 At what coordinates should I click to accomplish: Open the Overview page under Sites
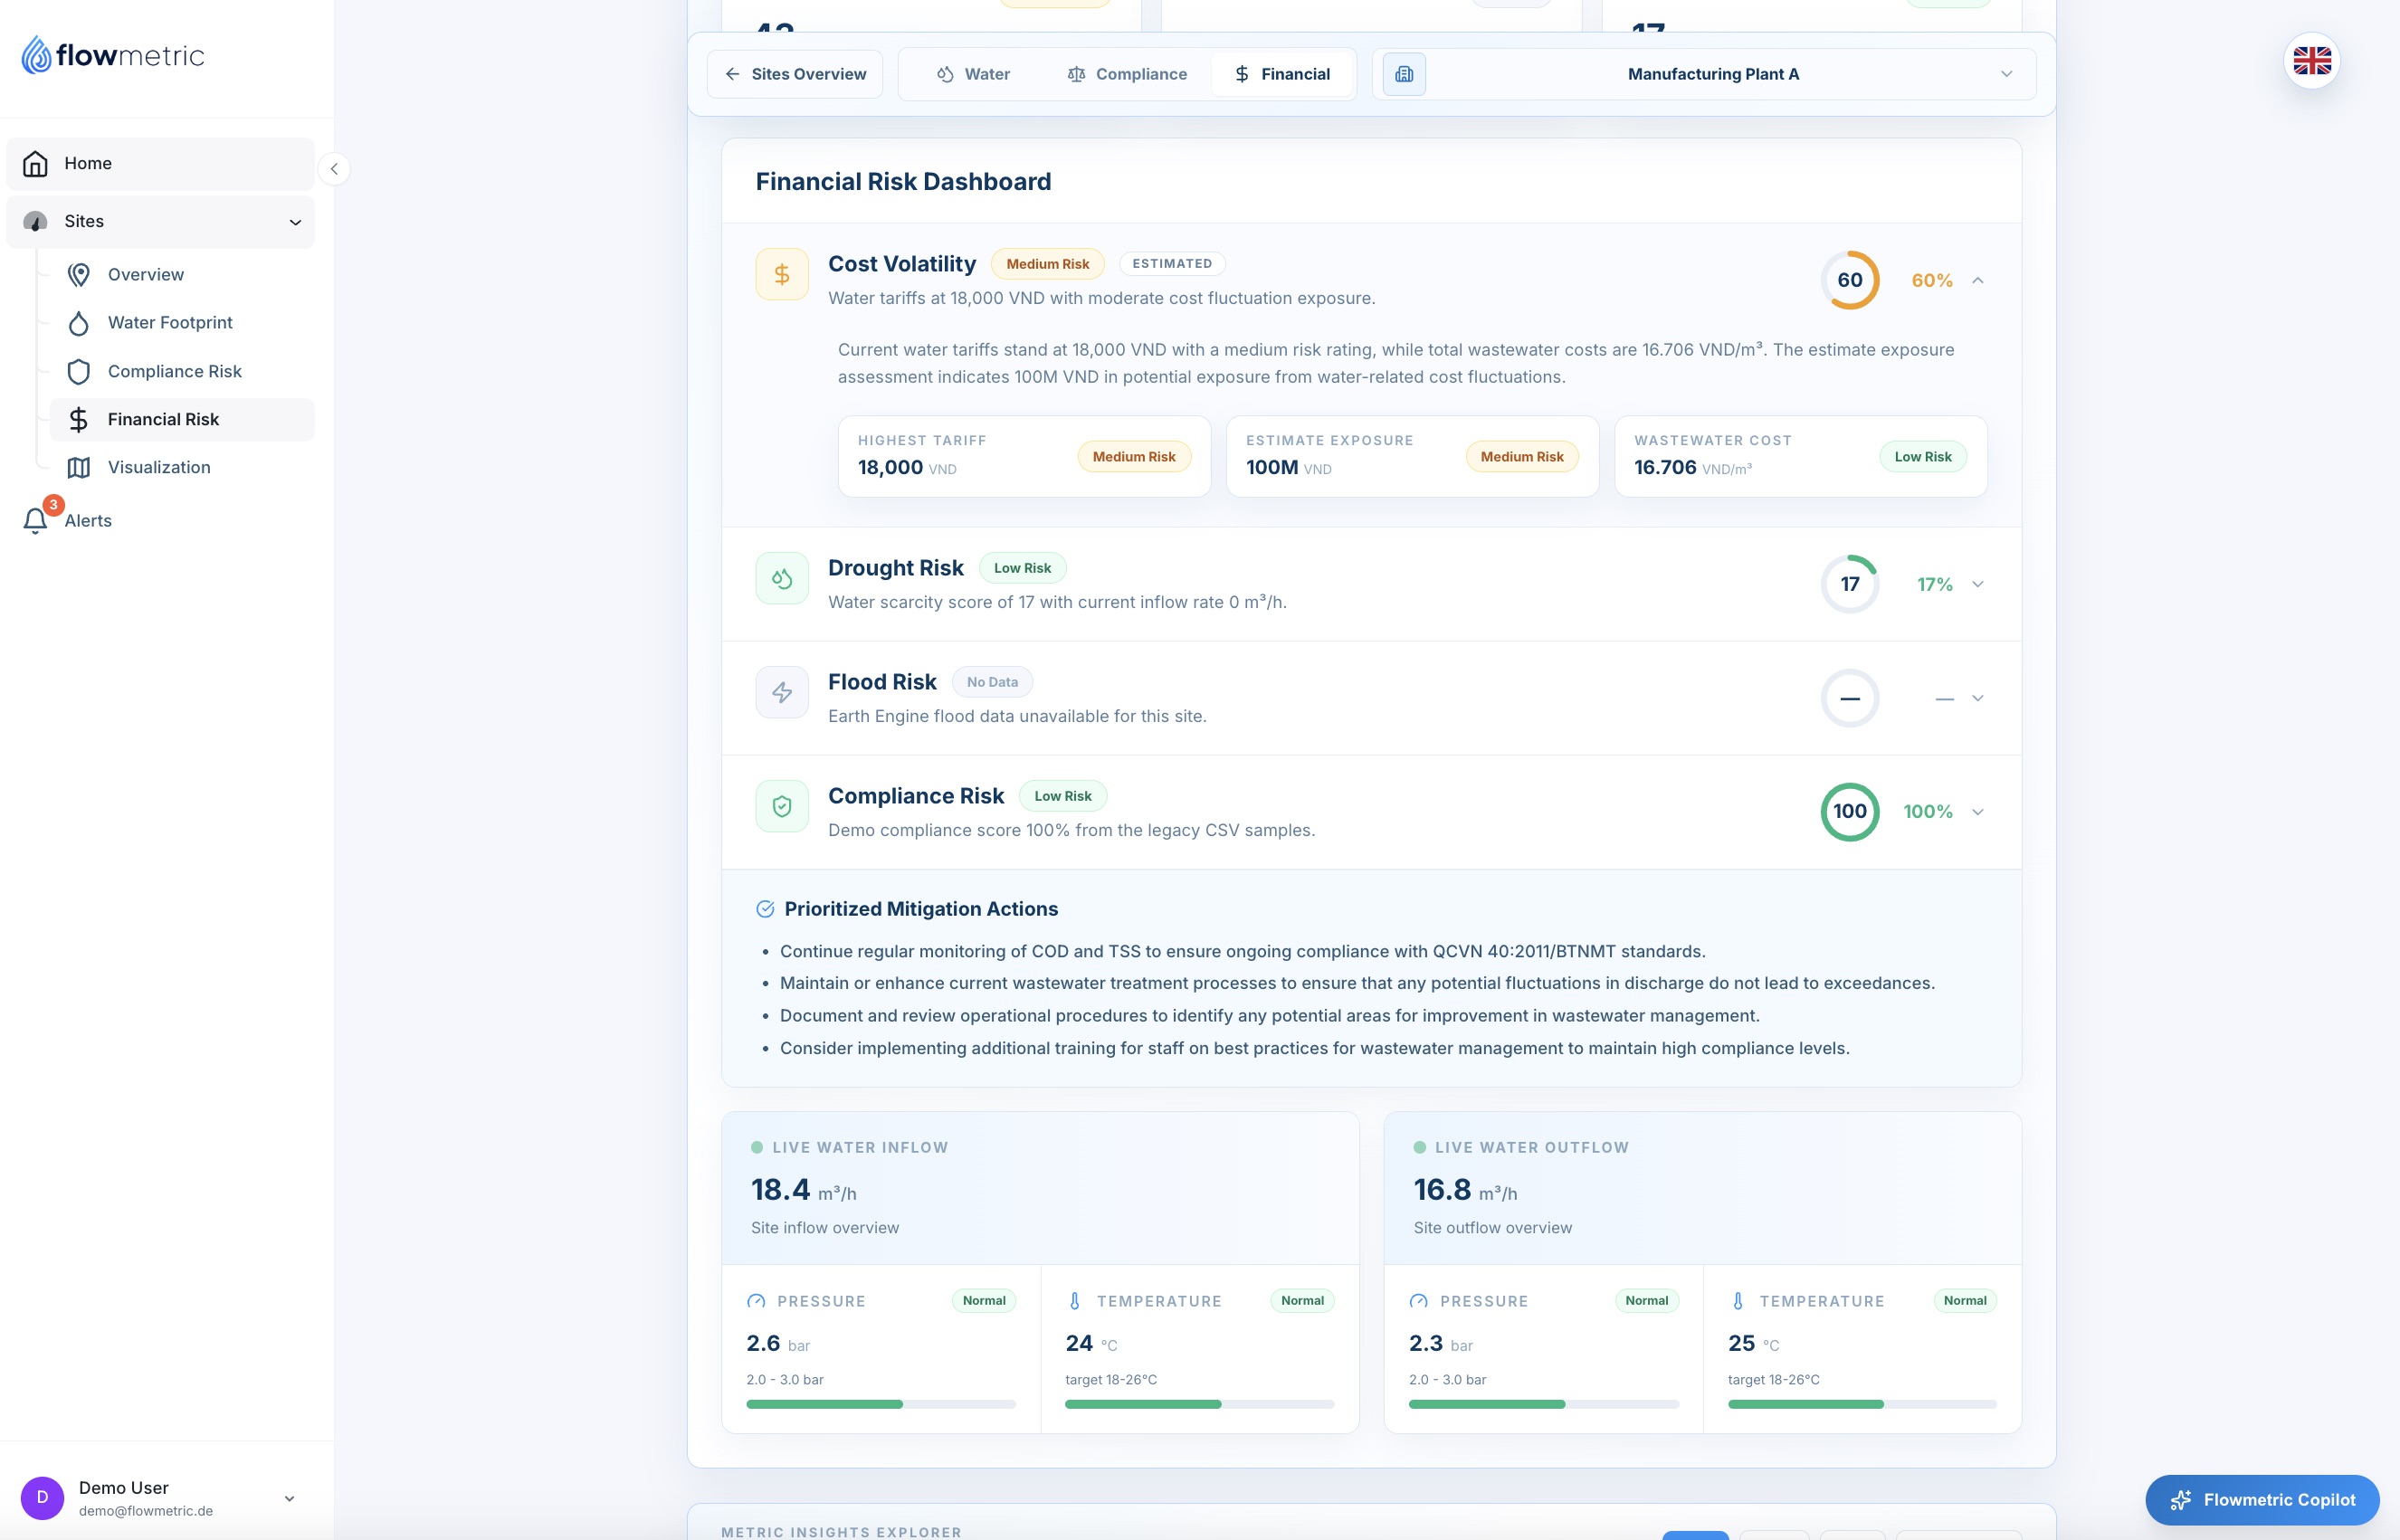tap(182, 274)
